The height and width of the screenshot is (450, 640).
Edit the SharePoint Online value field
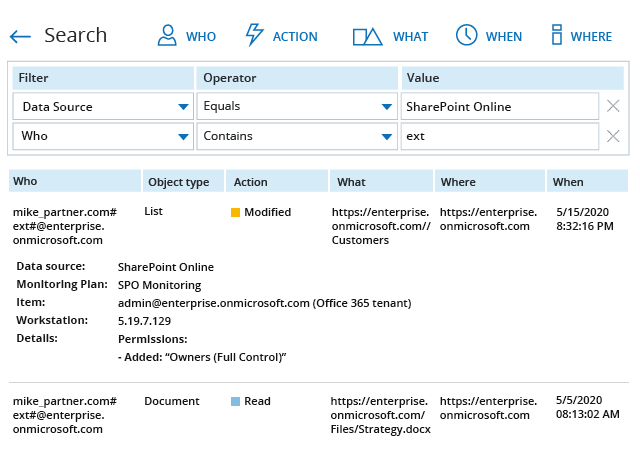click(x=500, y=107)
